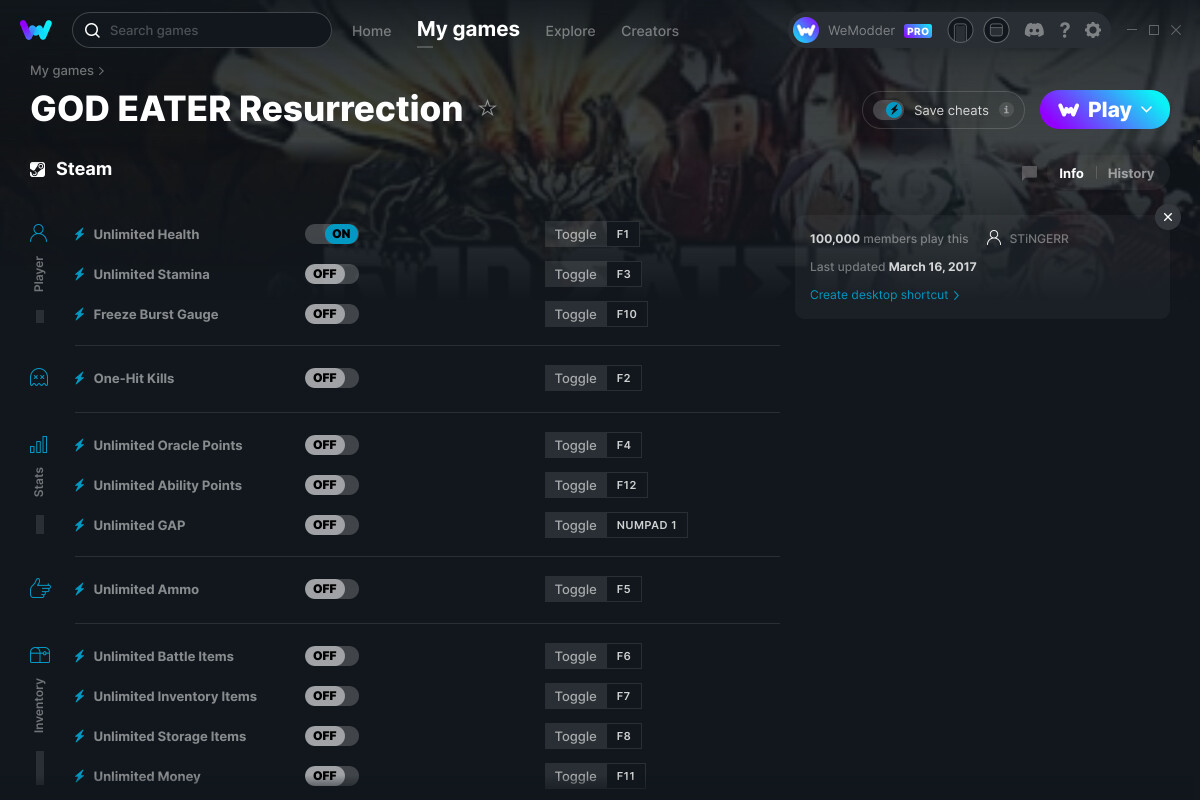Click the lightning bolt beside One-Hit Kills
The image size is (1200, 800).
(80, 378)
